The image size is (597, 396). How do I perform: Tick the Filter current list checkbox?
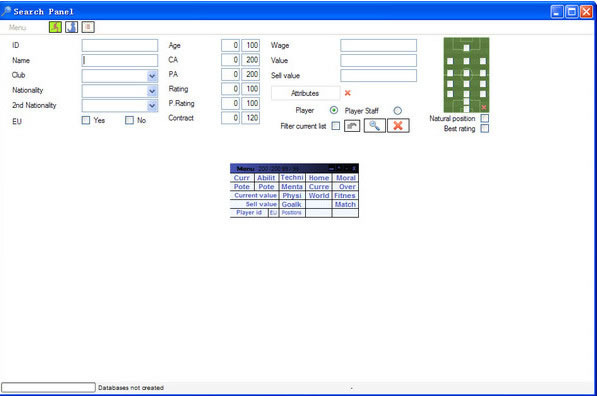[335, 126]
